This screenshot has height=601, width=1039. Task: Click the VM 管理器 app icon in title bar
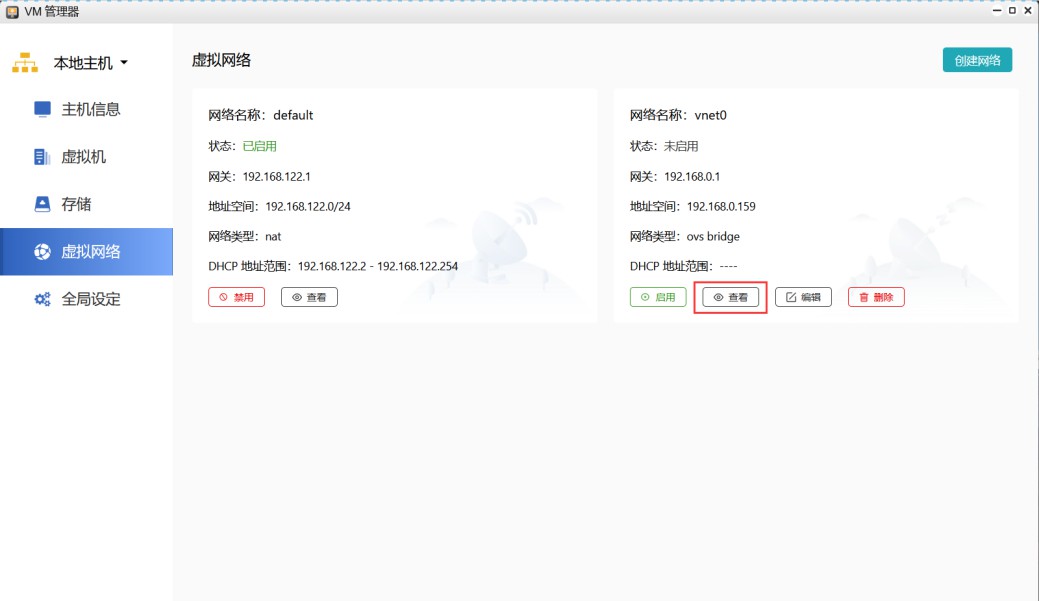12,11
